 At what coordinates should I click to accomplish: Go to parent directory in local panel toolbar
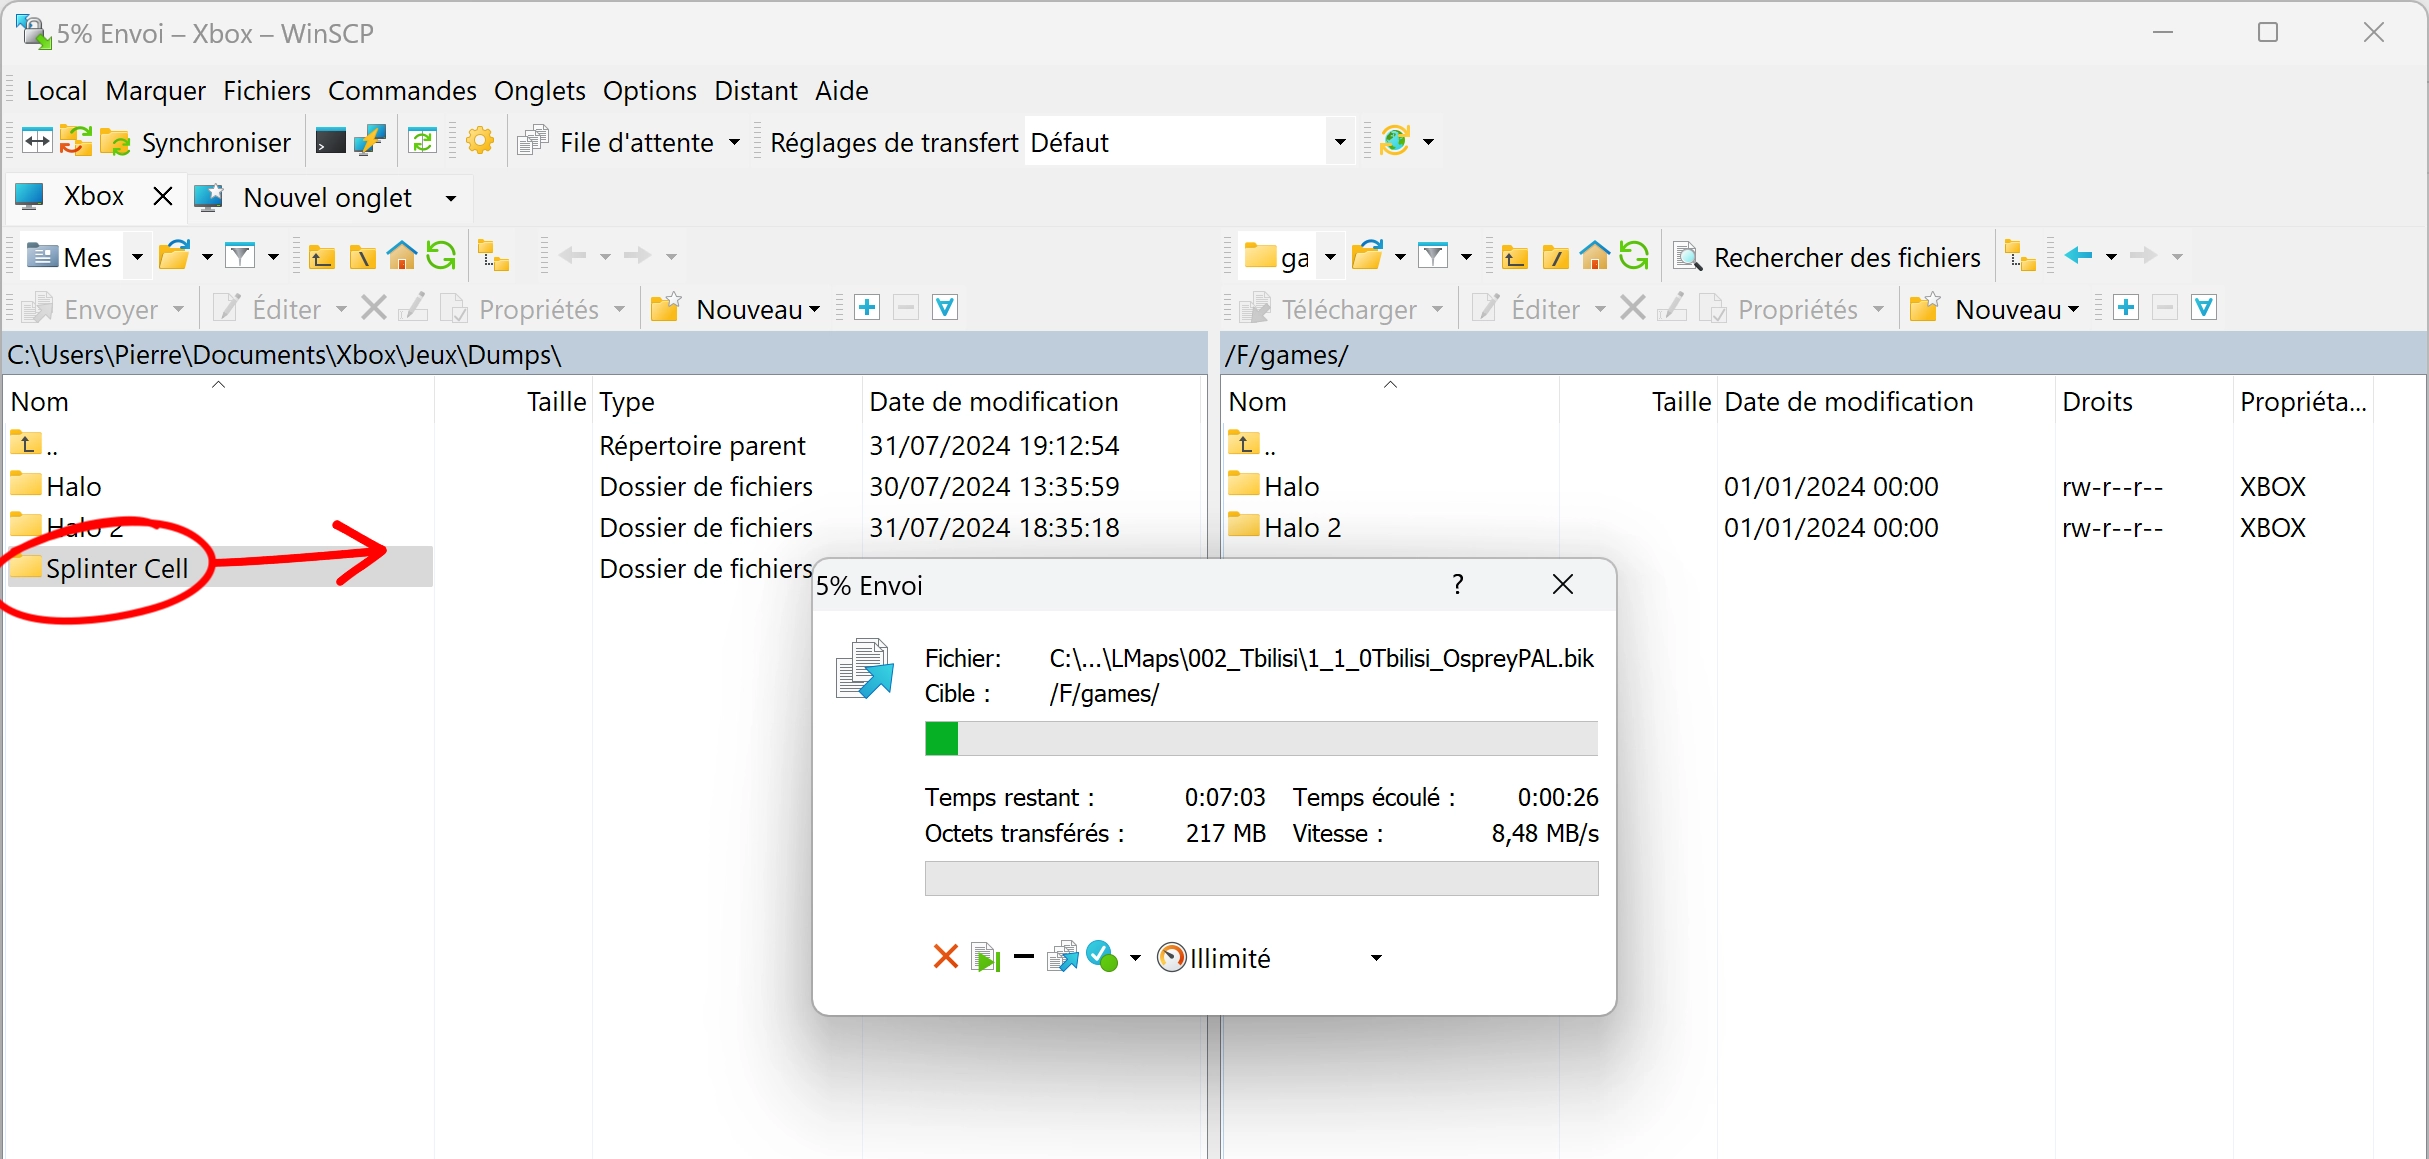pos(321,257)
